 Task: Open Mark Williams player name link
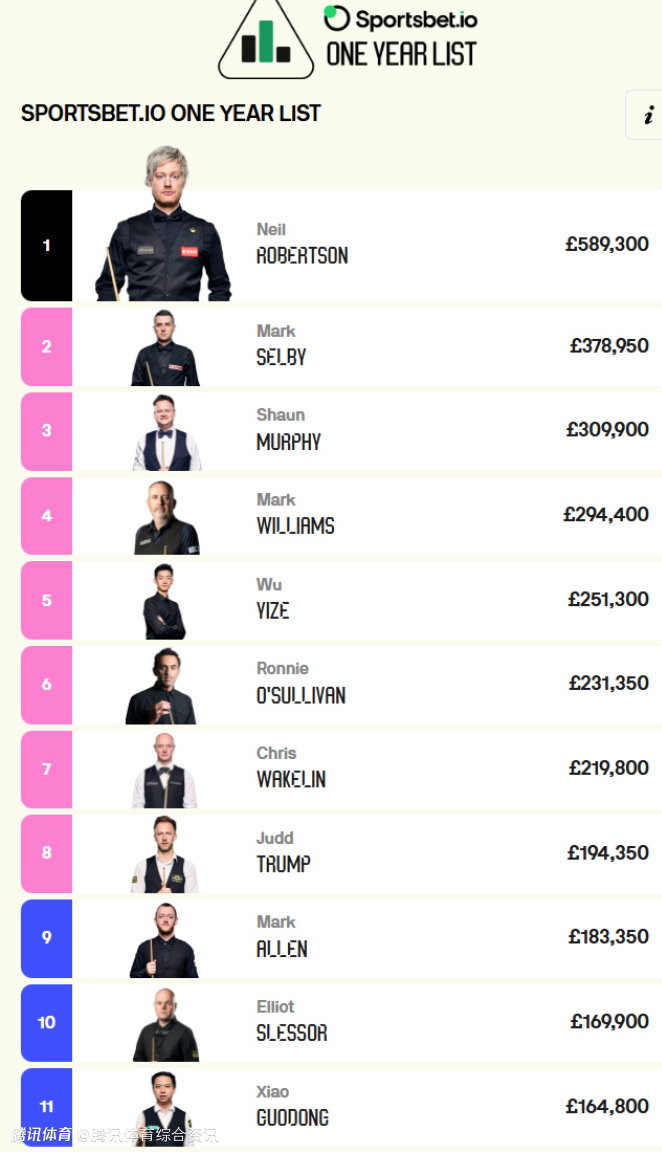tap(295, 514)
